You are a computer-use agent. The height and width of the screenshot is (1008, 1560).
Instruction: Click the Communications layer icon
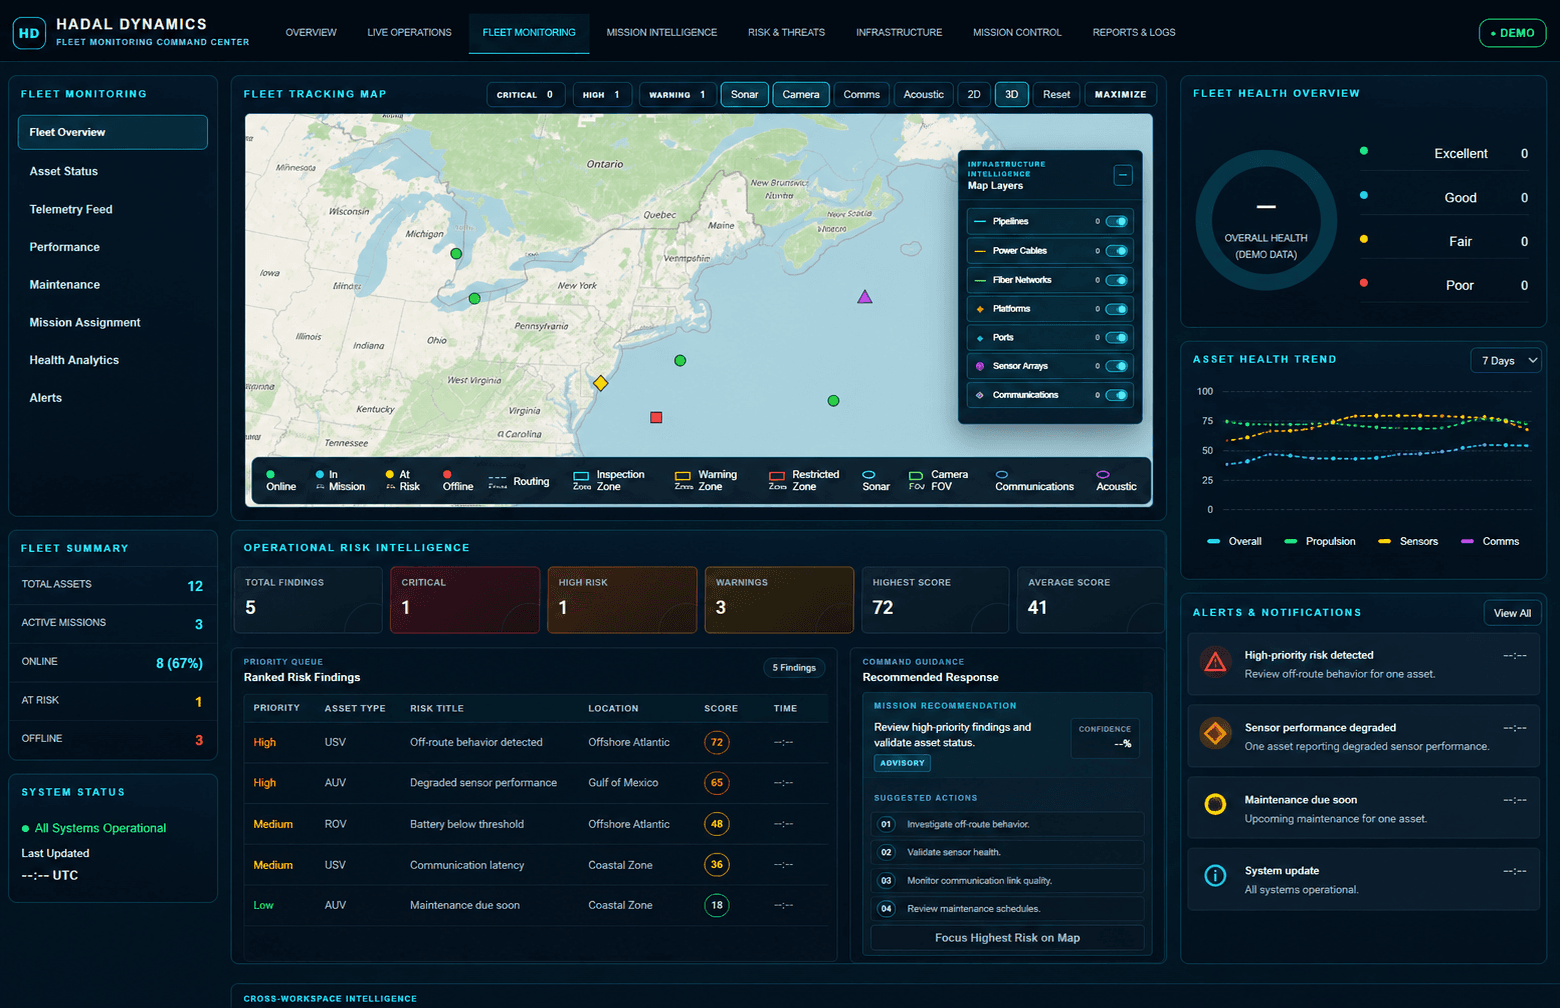click(x=980, y=395)
